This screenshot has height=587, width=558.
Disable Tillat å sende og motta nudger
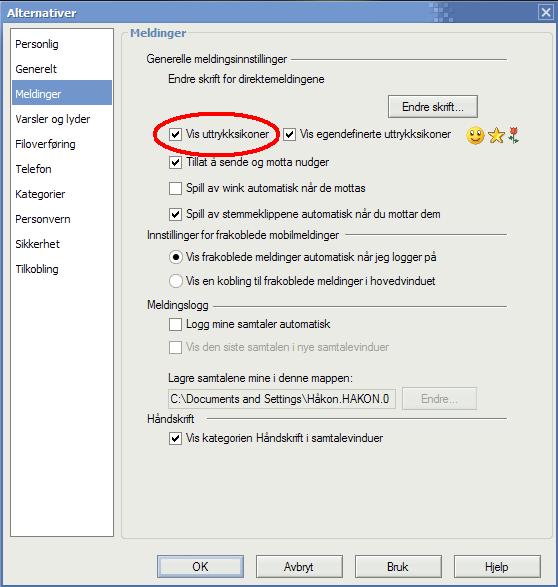click(x=175, y=162)
